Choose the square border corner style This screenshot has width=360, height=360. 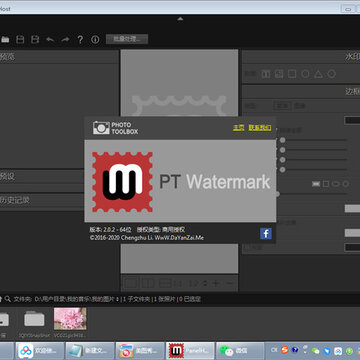point(326,184)
